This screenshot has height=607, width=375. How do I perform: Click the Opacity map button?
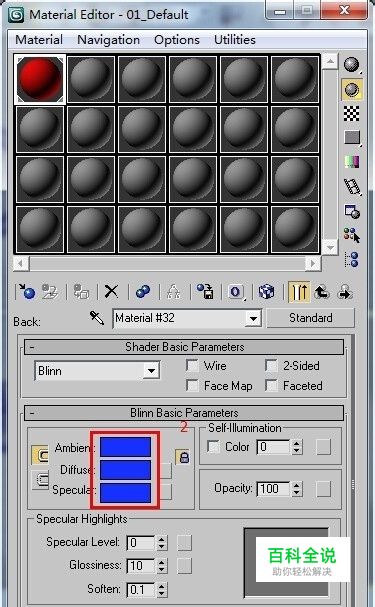324,489
